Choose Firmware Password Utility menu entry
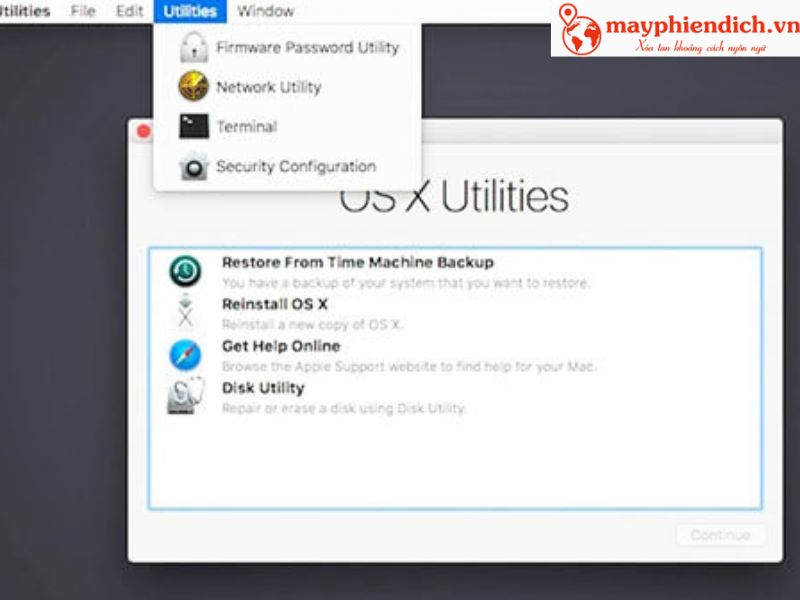Image resolution: width=800 pixels, height=600 pixels. click(287, 47)
